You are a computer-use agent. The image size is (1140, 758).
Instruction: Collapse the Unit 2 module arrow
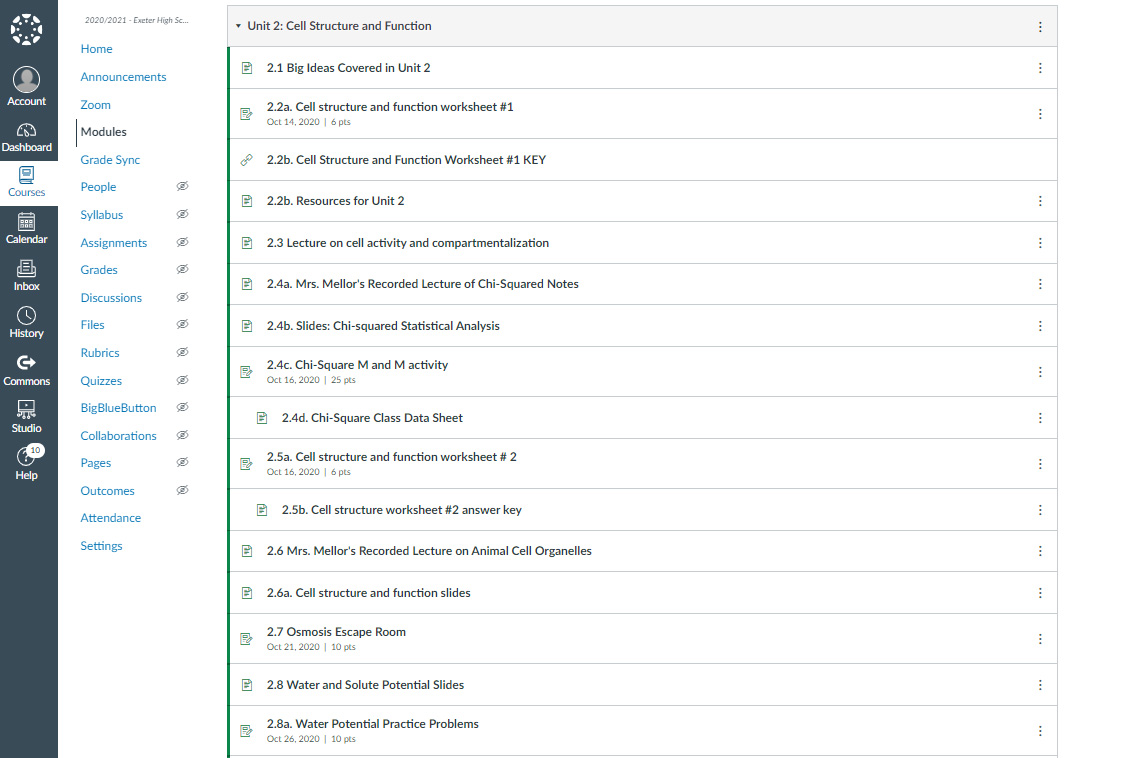[x=238, y=26]
